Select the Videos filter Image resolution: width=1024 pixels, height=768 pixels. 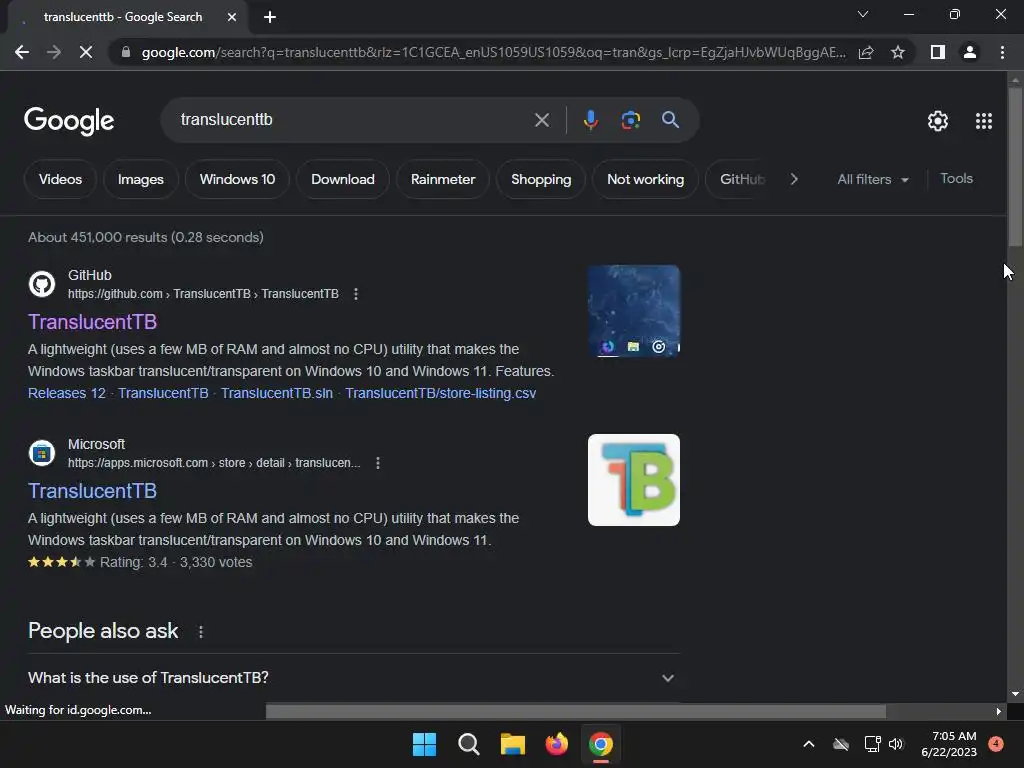click(60, 179)
